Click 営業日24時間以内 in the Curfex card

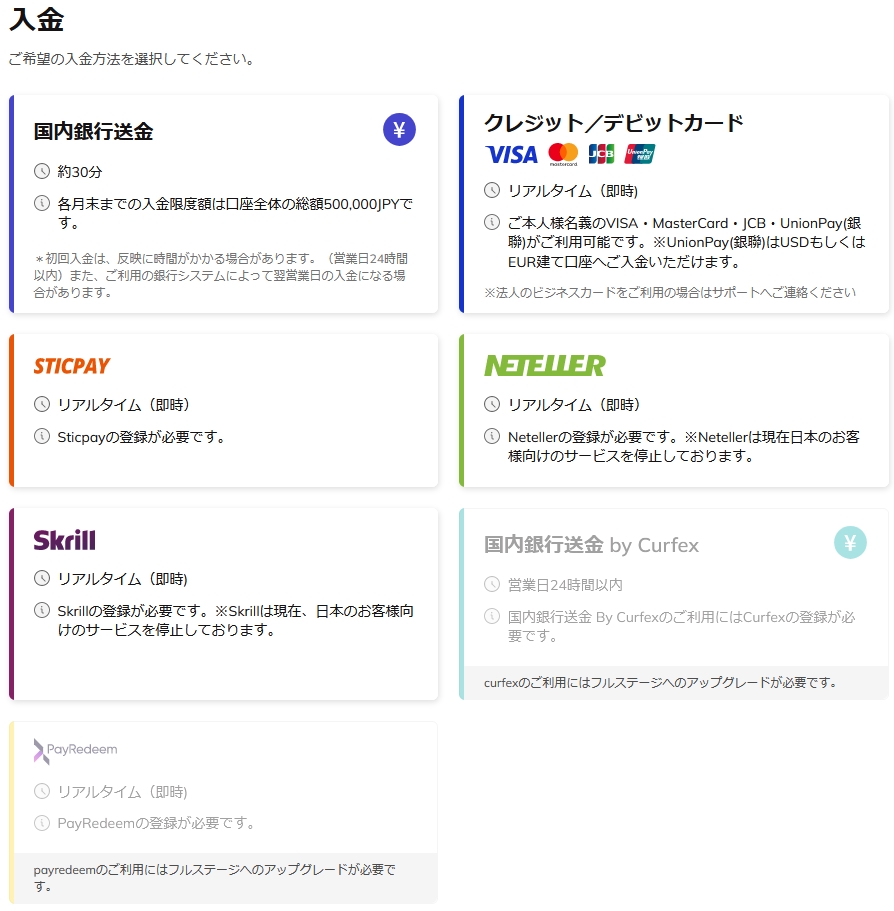[565, 584]
